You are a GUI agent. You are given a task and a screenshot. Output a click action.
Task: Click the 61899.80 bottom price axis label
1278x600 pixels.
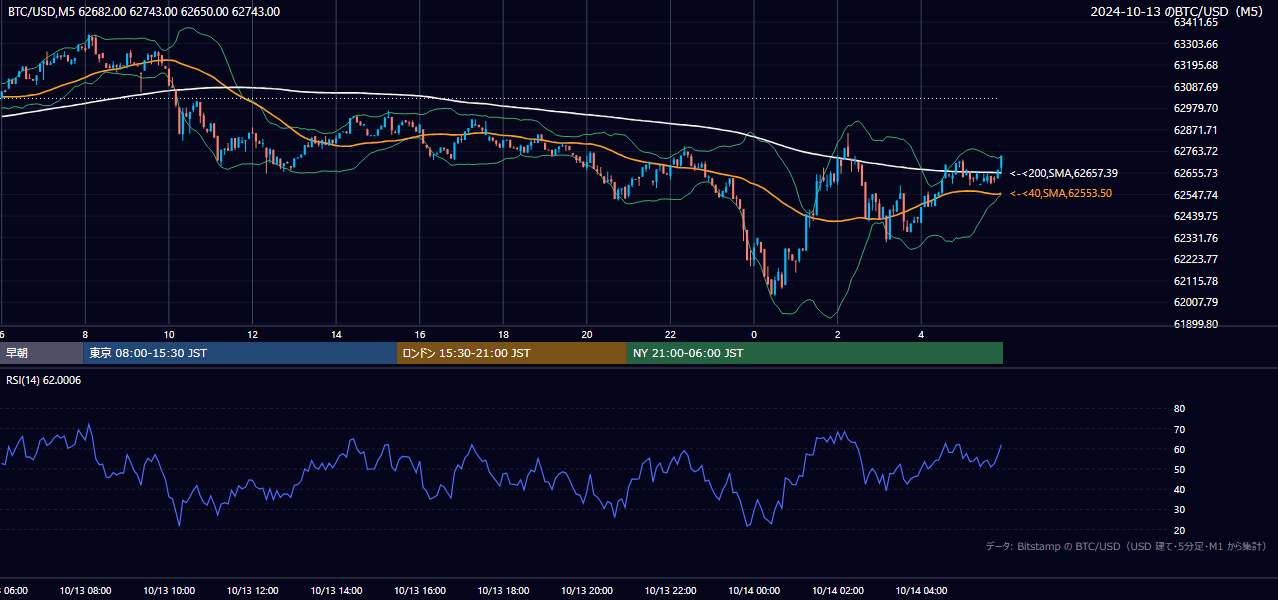click(1196, 324)
